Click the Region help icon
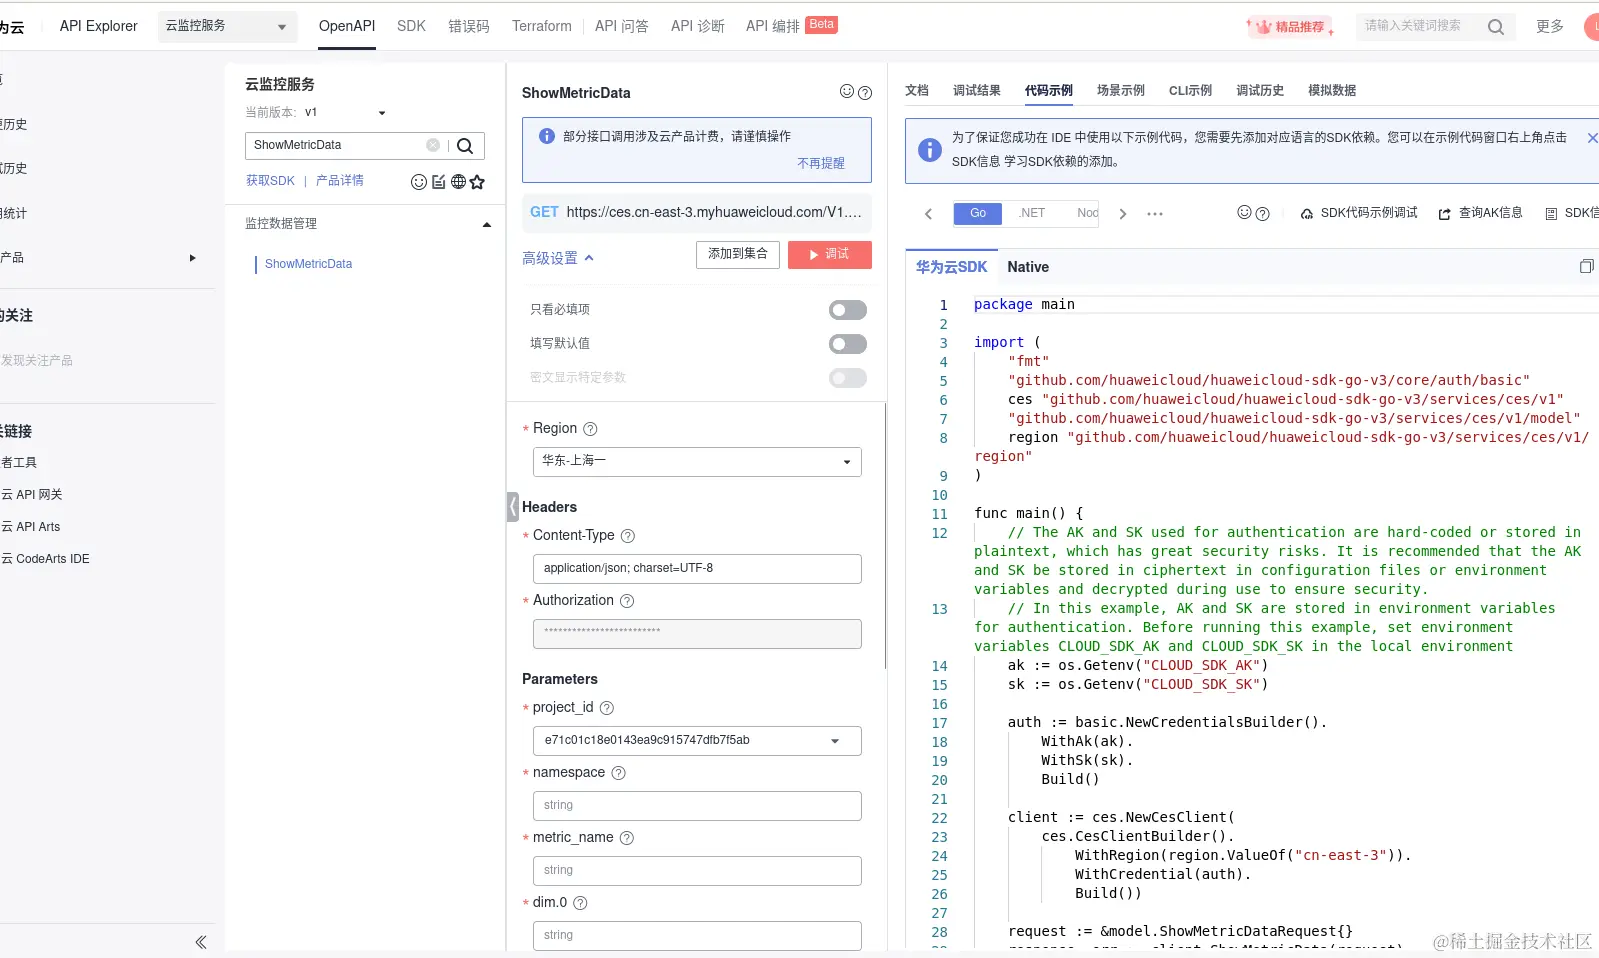Screen dimensions: 1599x958 [x=590, y=429]
